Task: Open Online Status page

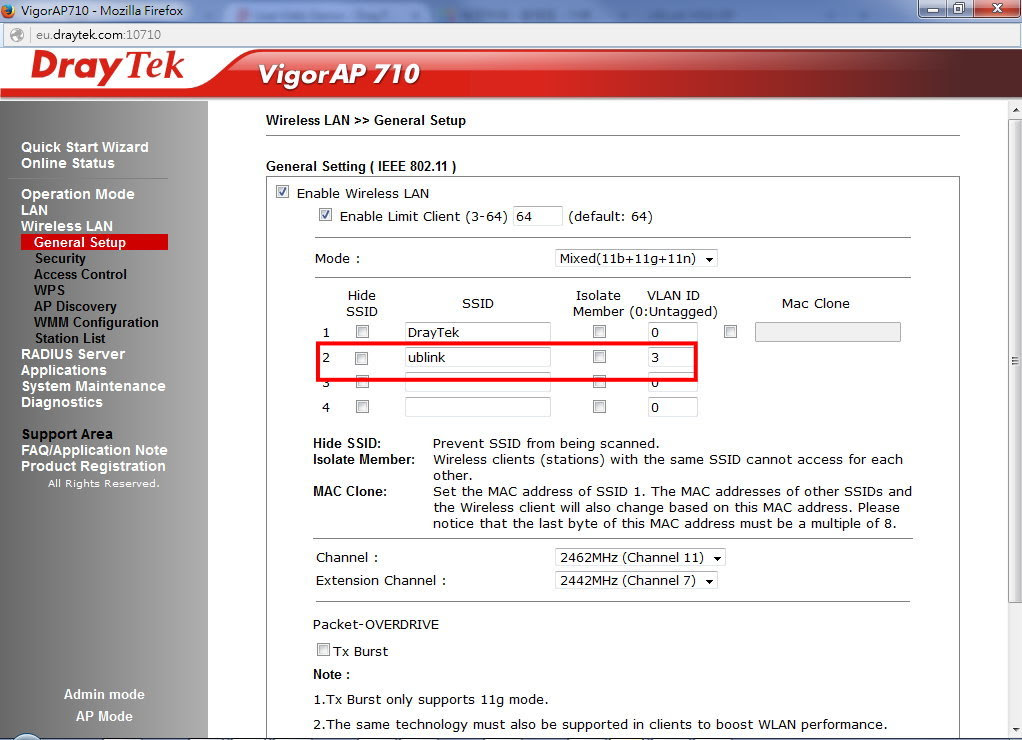Action: coord(68,163)
